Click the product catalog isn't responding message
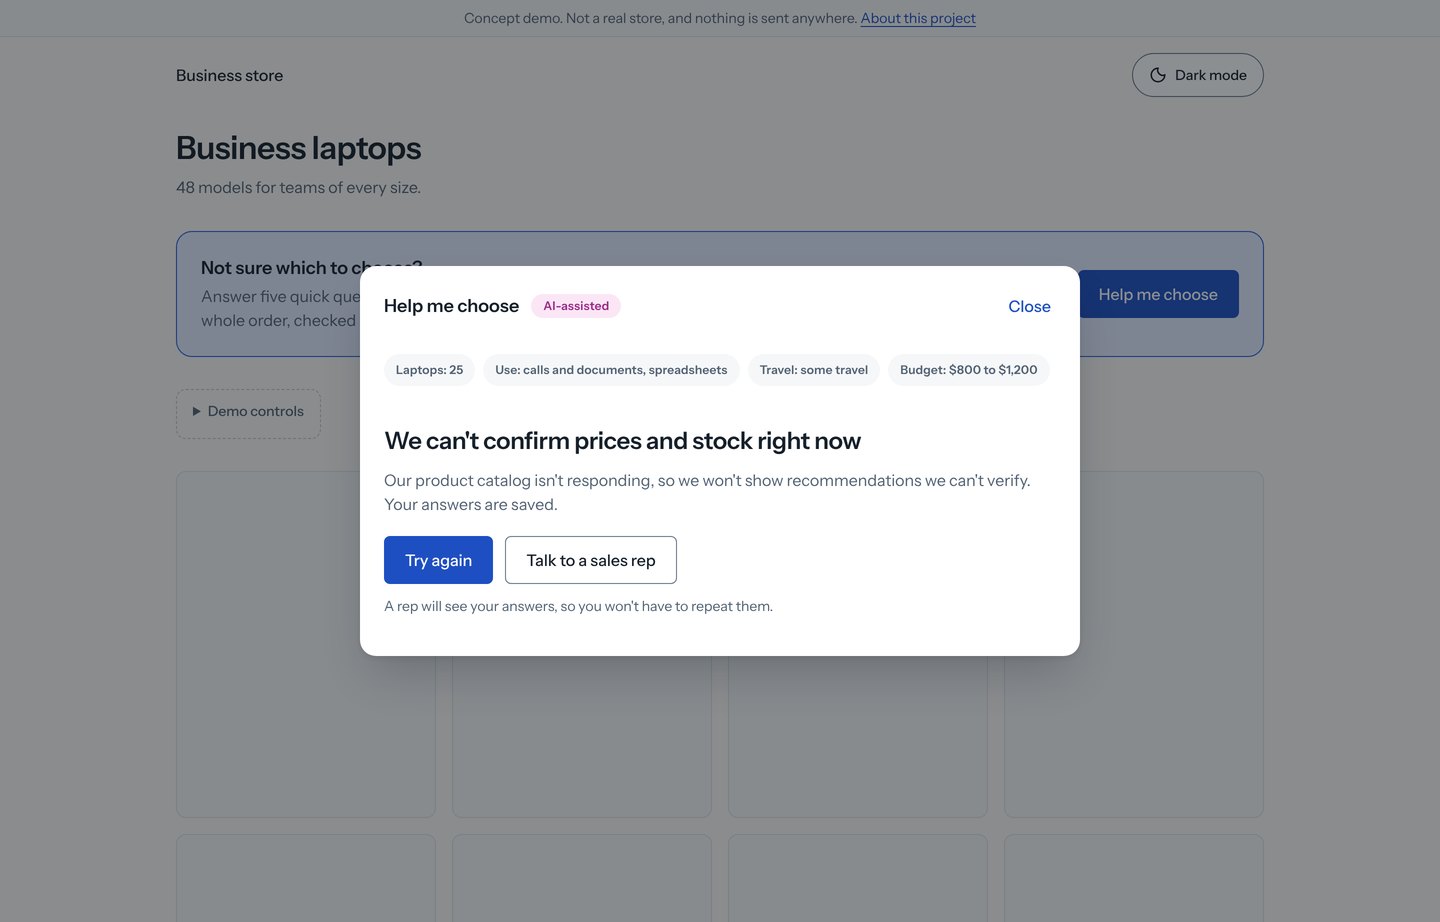Screen dimensions: 1440x922 click(x=707, y=492)
